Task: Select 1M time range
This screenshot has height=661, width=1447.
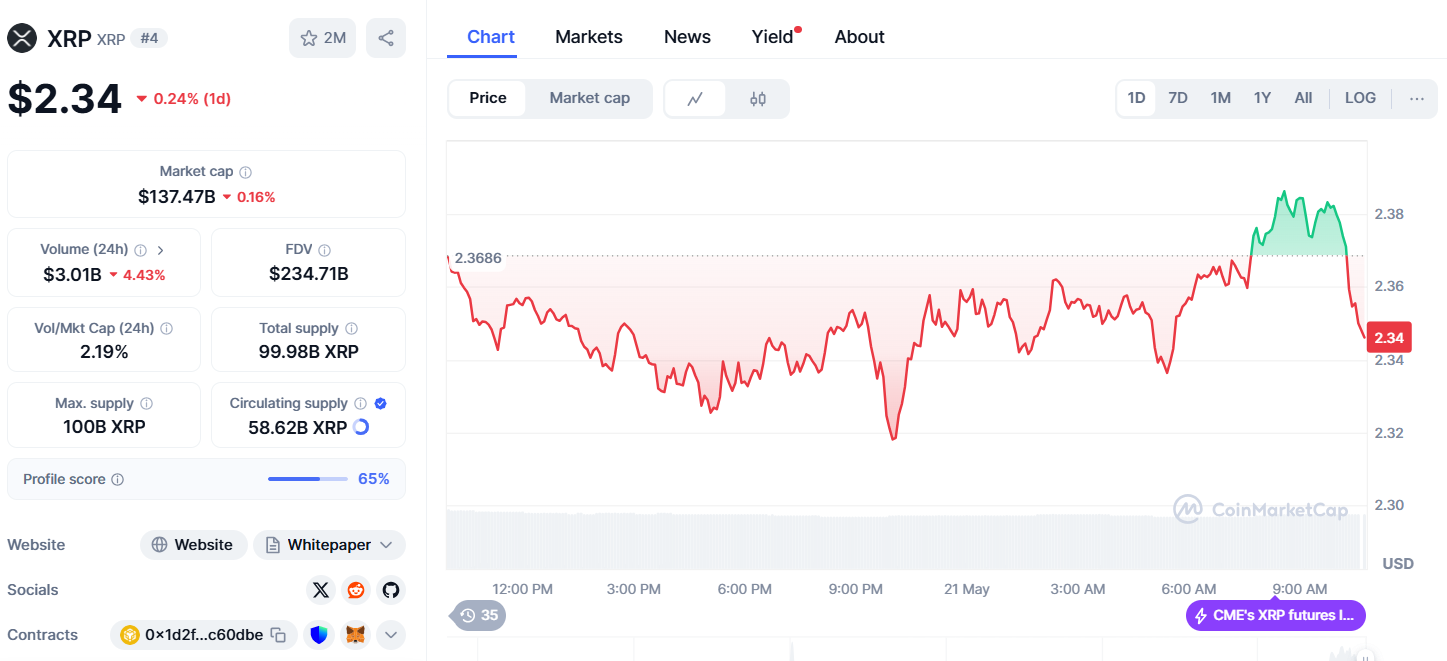Action: [1220, 98]
